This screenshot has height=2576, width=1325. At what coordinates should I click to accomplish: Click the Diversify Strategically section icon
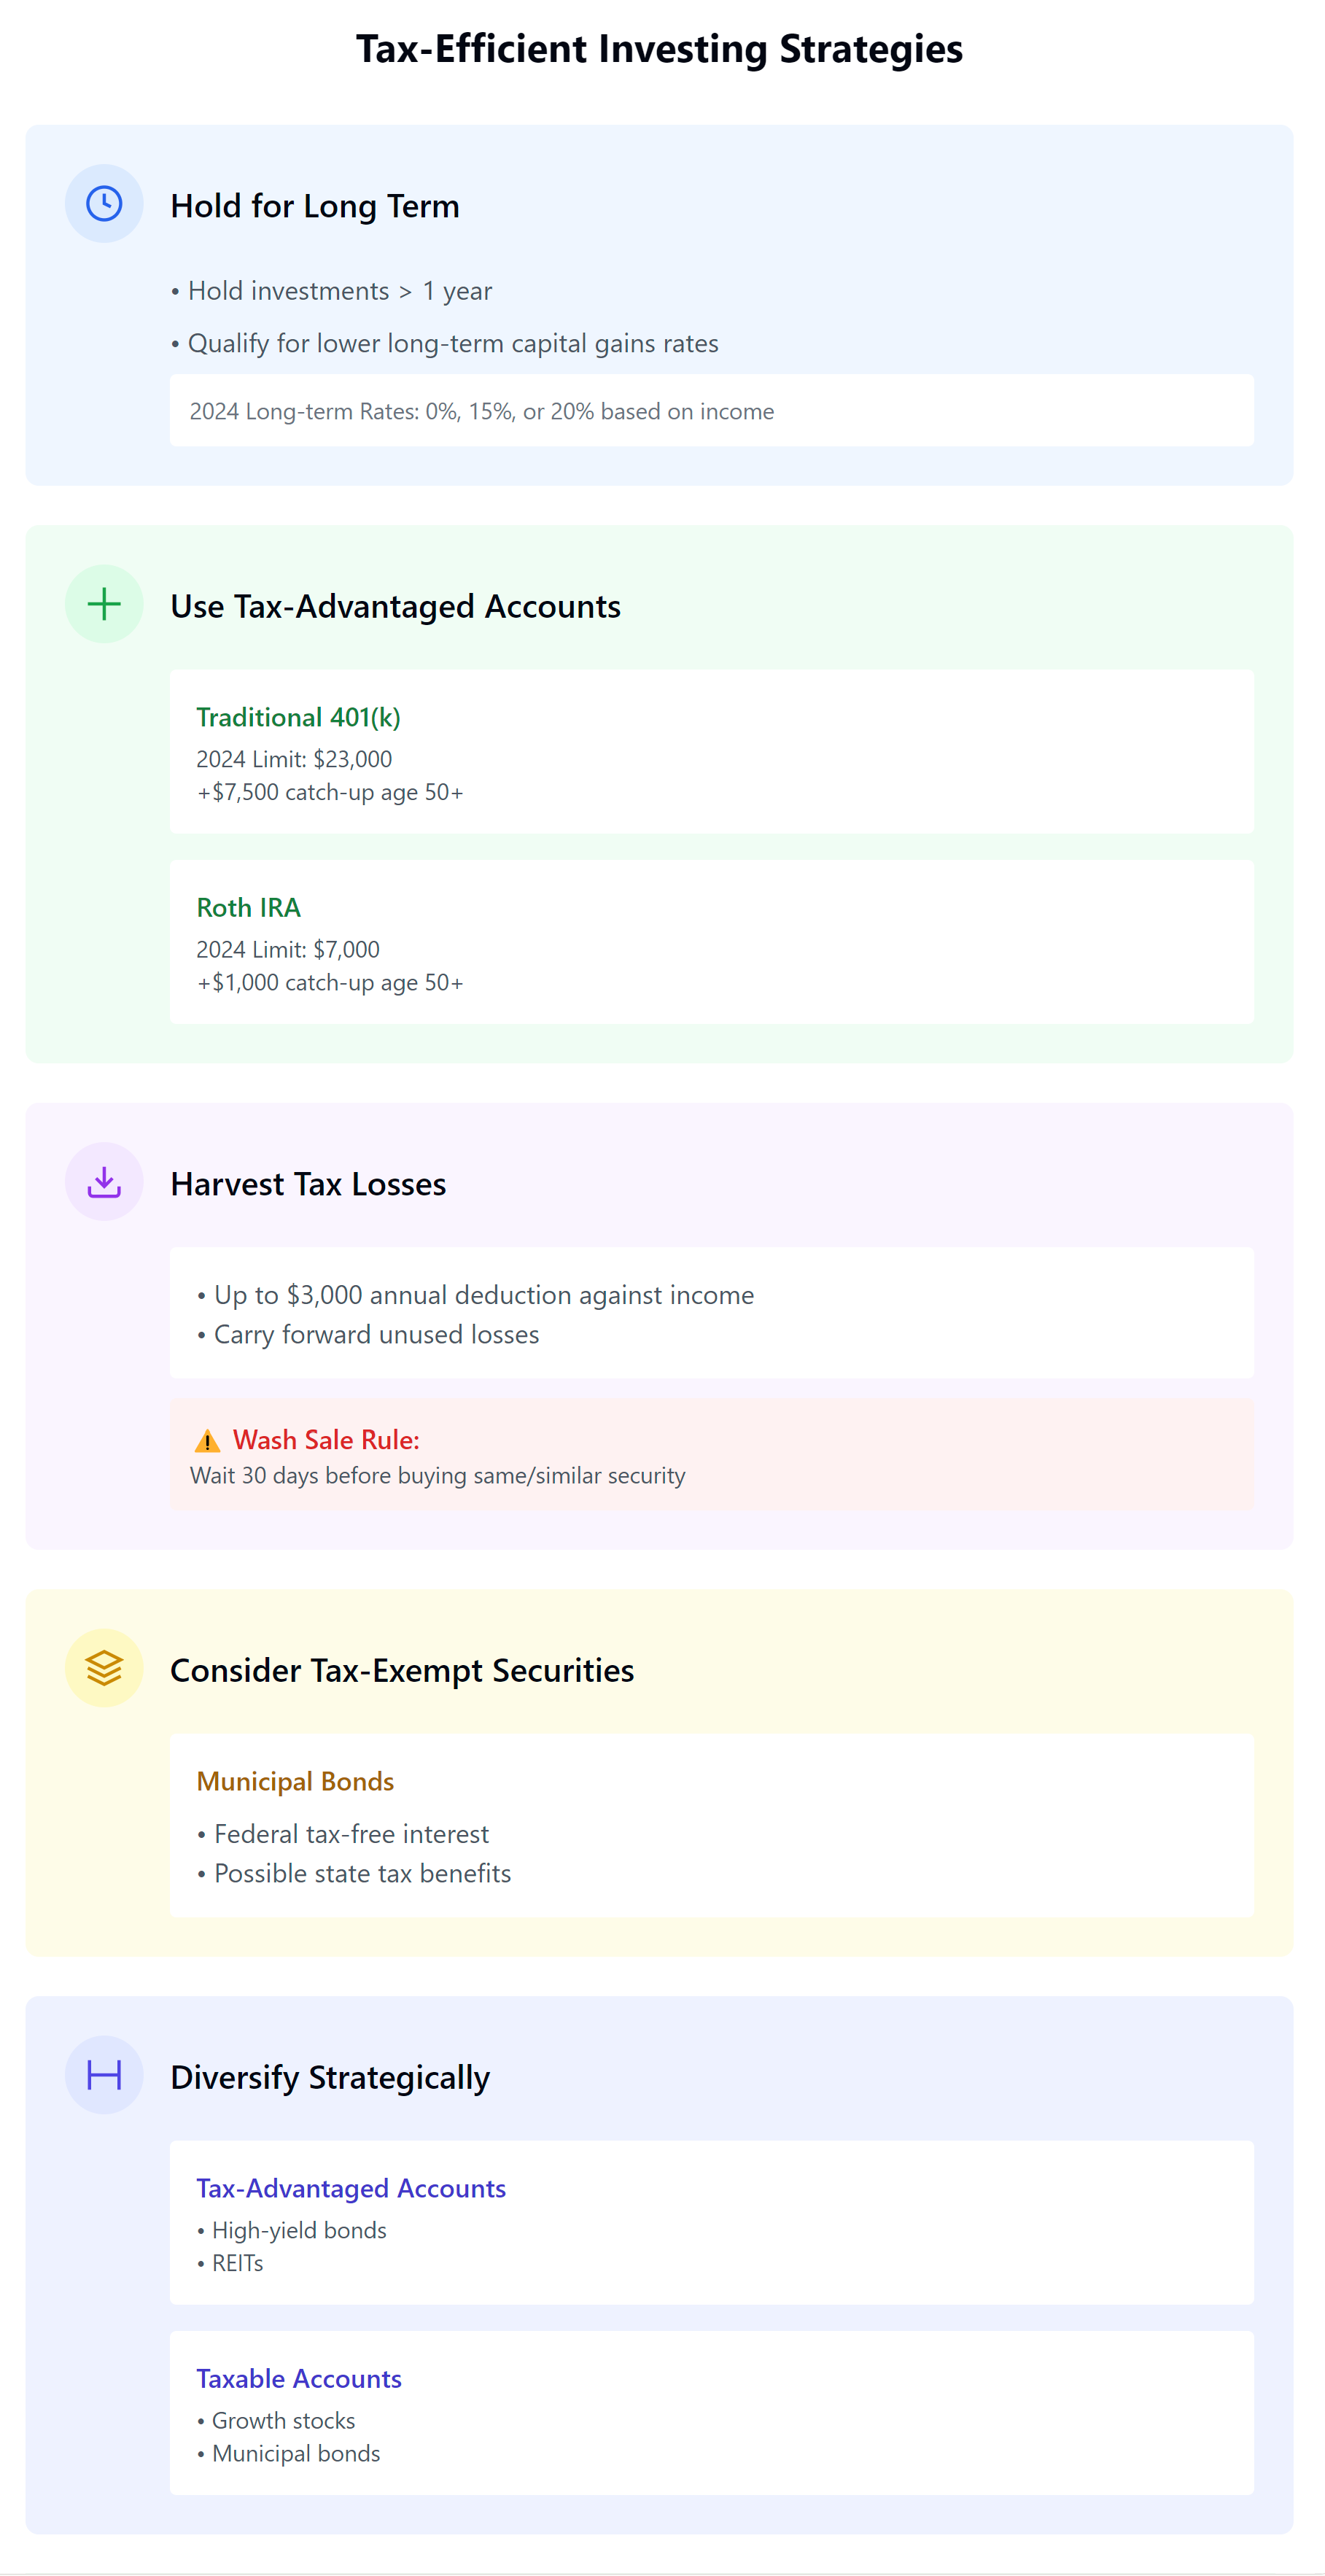pos(104,2075)
